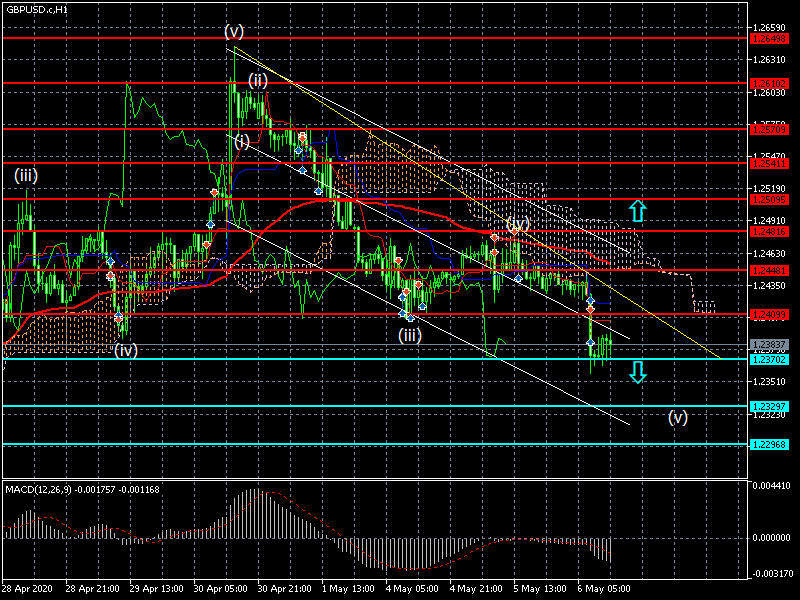Select the 1.23297 cyan price level tag
This screenshot has height=600, width=800.
coord(769,407)
